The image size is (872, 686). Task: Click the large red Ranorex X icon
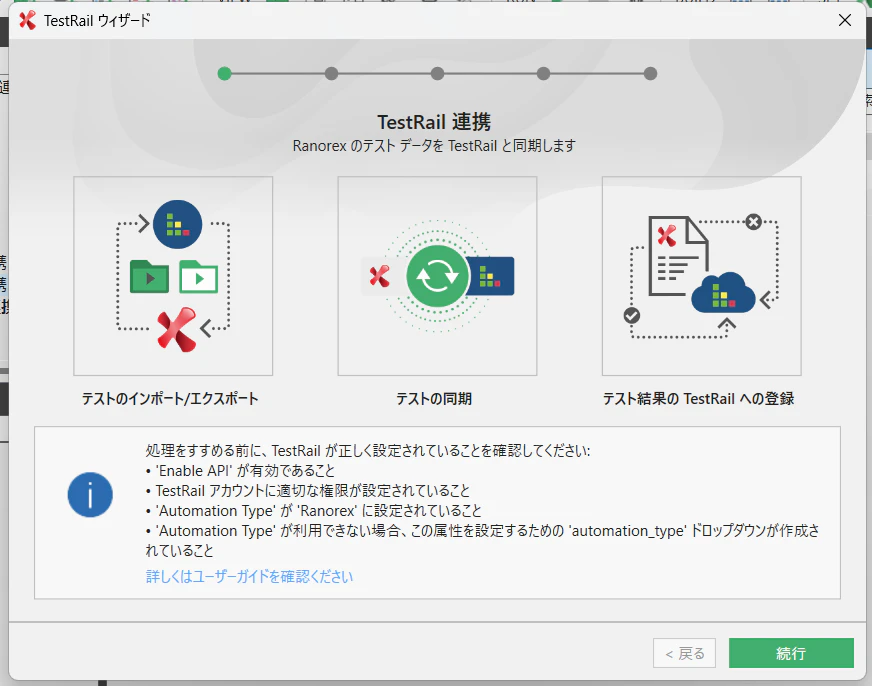tap(177, 329)
